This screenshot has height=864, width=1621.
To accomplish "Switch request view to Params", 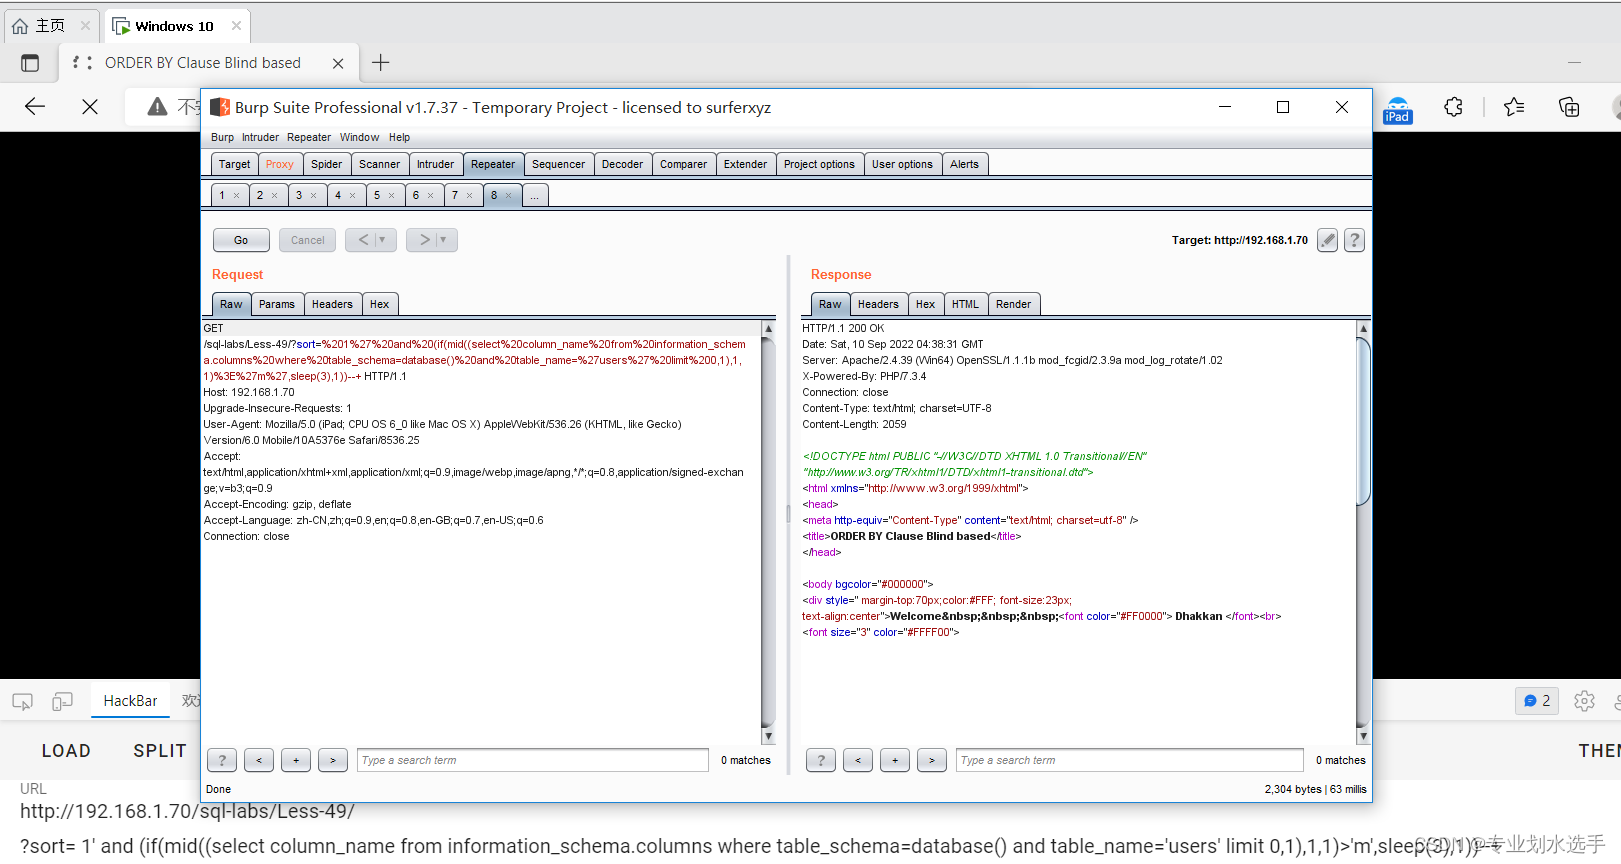I will pyautogui.click(x=277, y=304).
